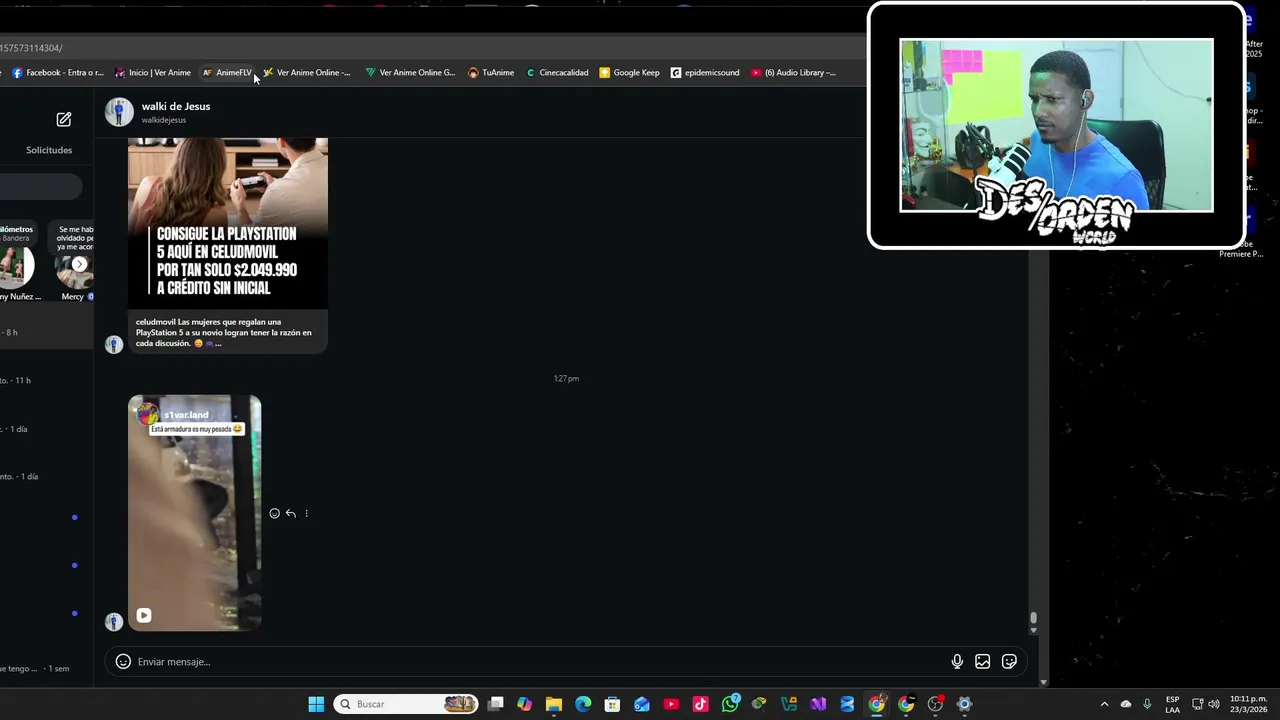Open the emoji picker in message box
1280x720 pixels.
coord(123,661)
